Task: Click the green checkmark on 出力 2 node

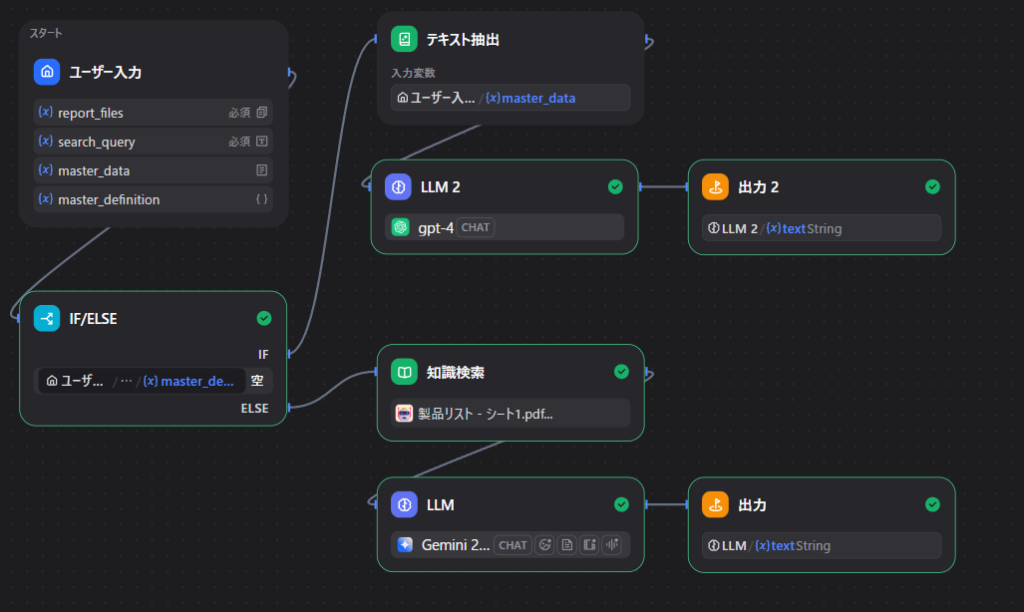Action: pos(932,187)
